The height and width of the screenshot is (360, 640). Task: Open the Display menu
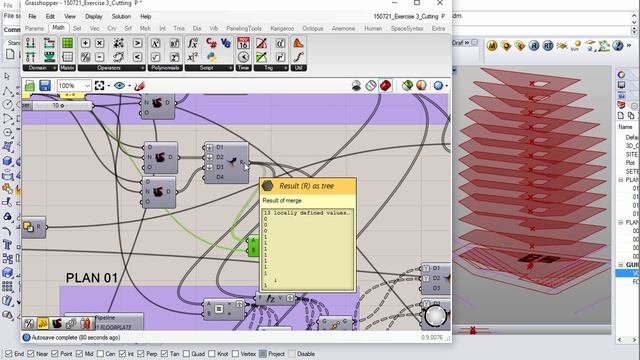pos(93,16)
